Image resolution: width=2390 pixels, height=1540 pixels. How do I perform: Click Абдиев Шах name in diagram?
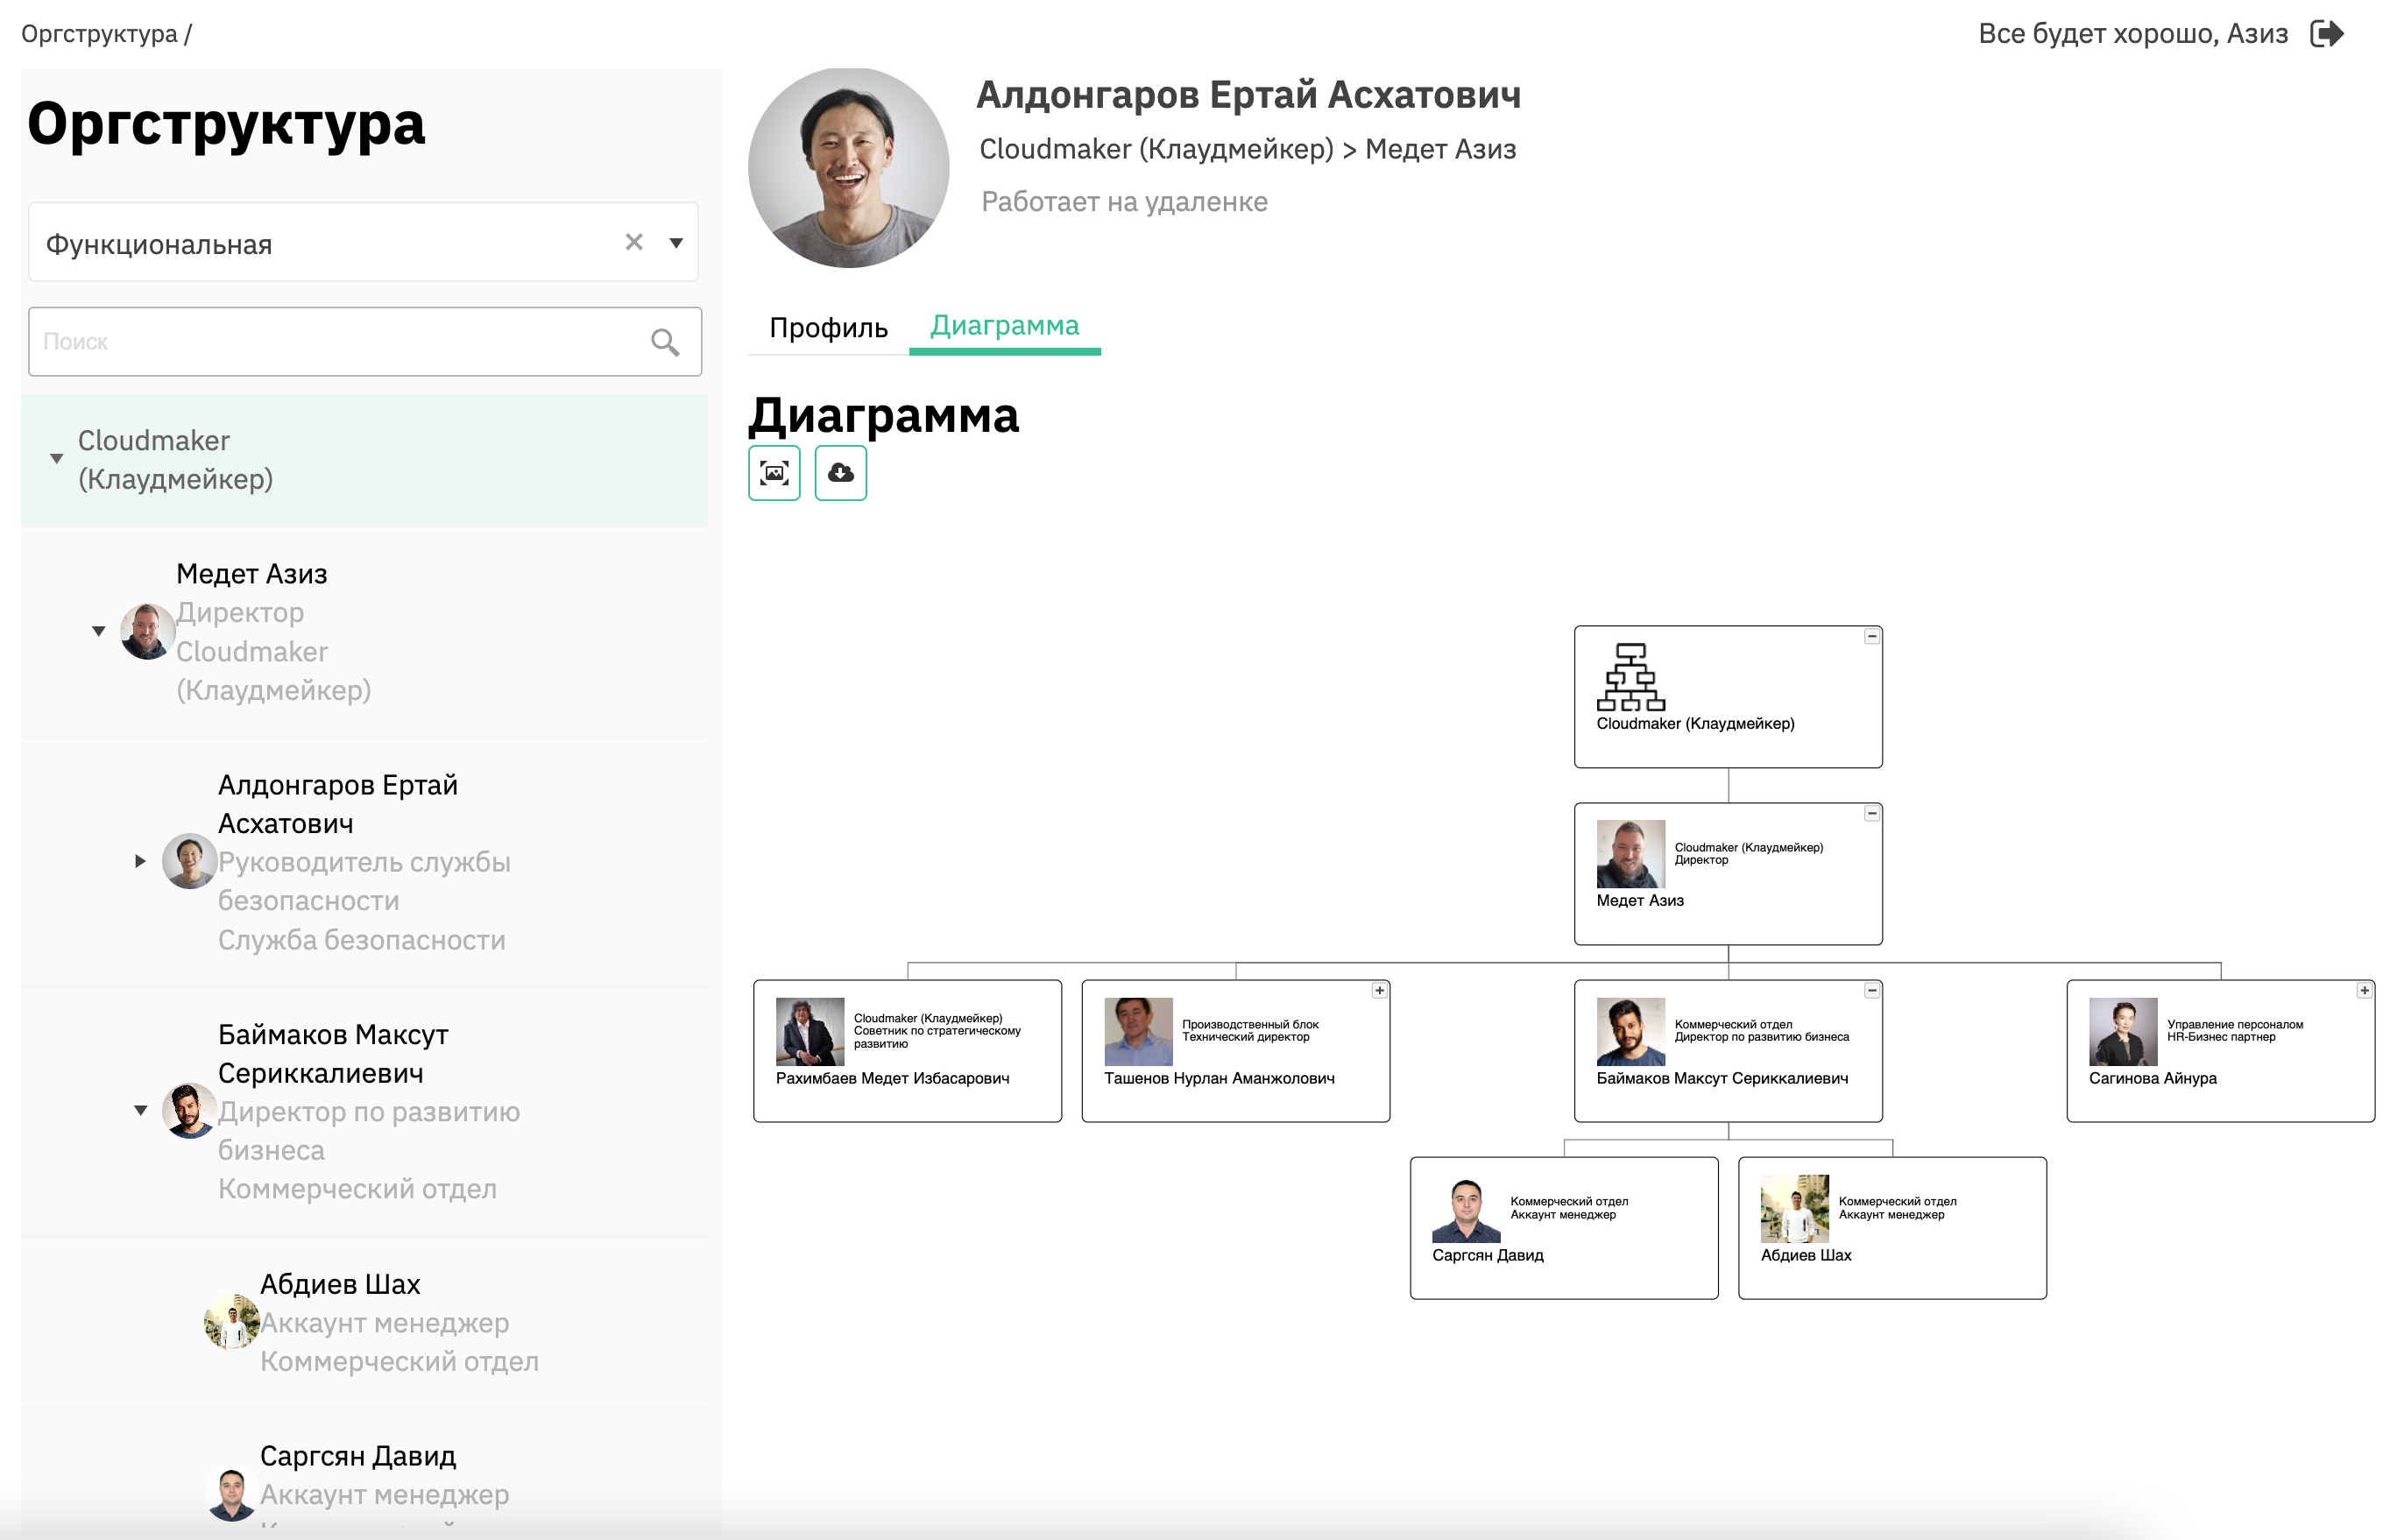click(1805, 1255)
